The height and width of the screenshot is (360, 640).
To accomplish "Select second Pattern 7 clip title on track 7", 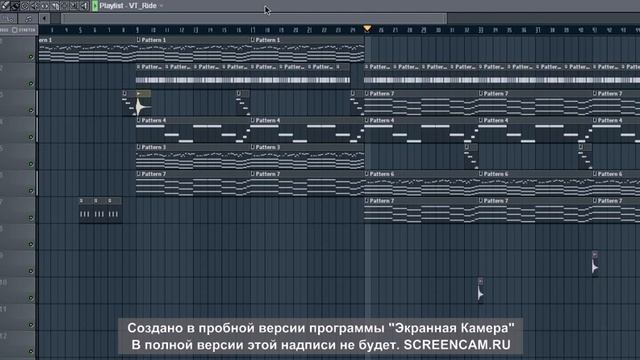I will pyautogui.click(x=496, y=201).
